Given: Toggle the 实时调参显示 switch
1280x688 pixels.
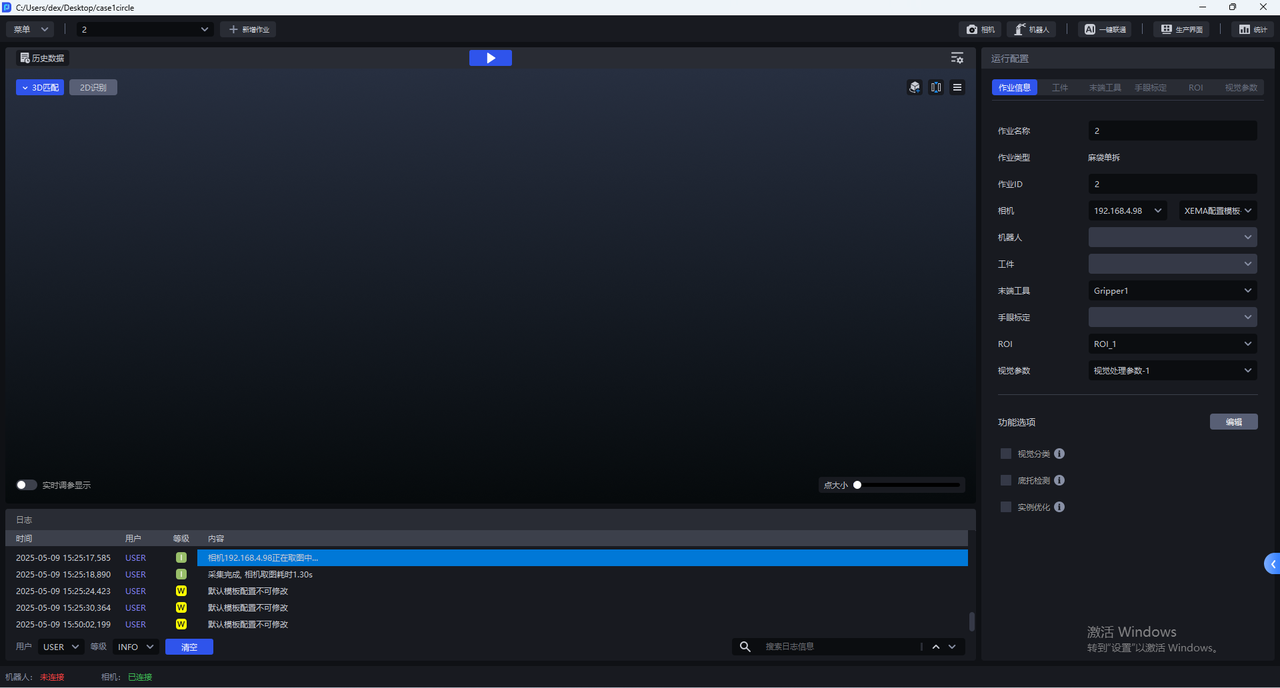Looking at the screenshot, I should point(27,485).
